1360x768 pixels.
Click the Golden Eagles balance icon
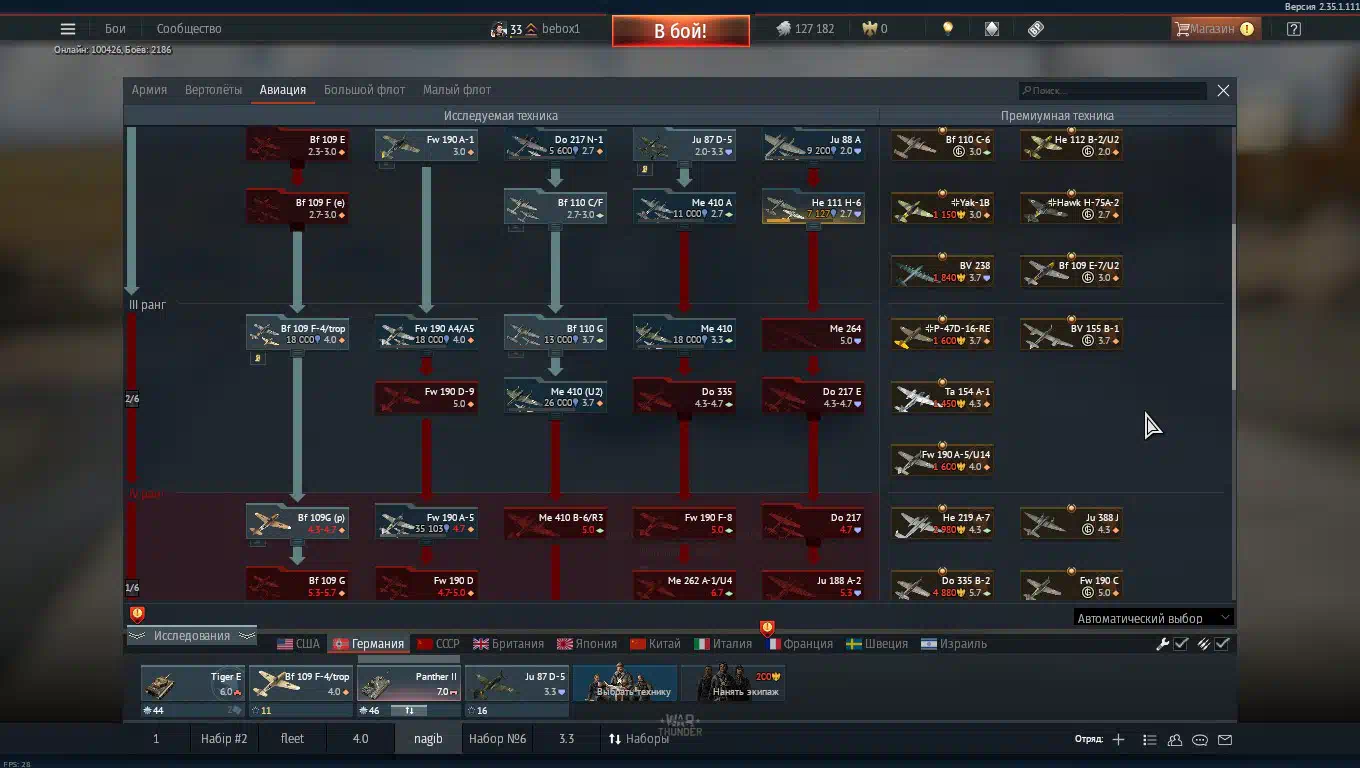(868, 29)
